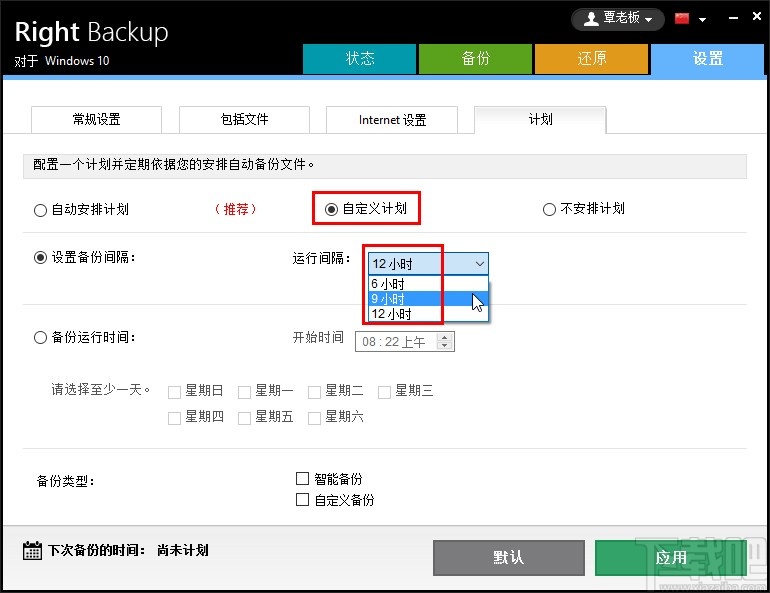The height and width of the screenshot is (593, 770).
Task: Expand the language selector arrow
Action: pos(702,20)
